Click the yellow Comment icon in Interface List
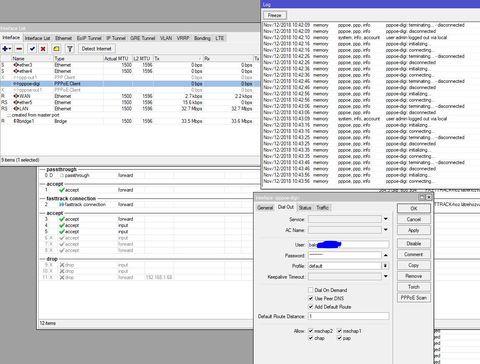This screenshot has height=364, width=480. 56,49
